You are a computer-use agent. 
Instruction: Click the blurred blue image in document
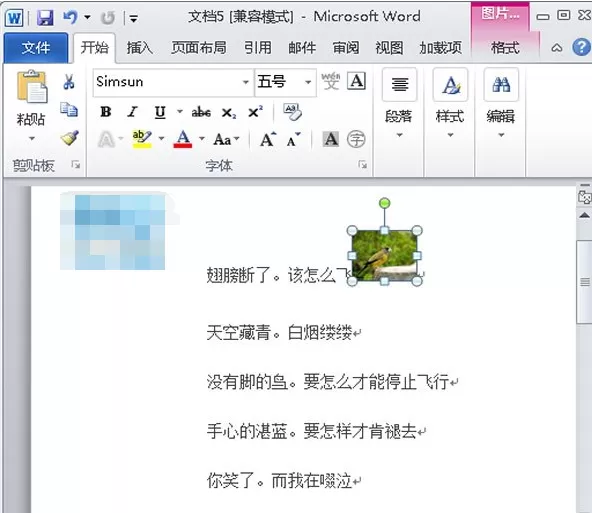click(113, 231)
